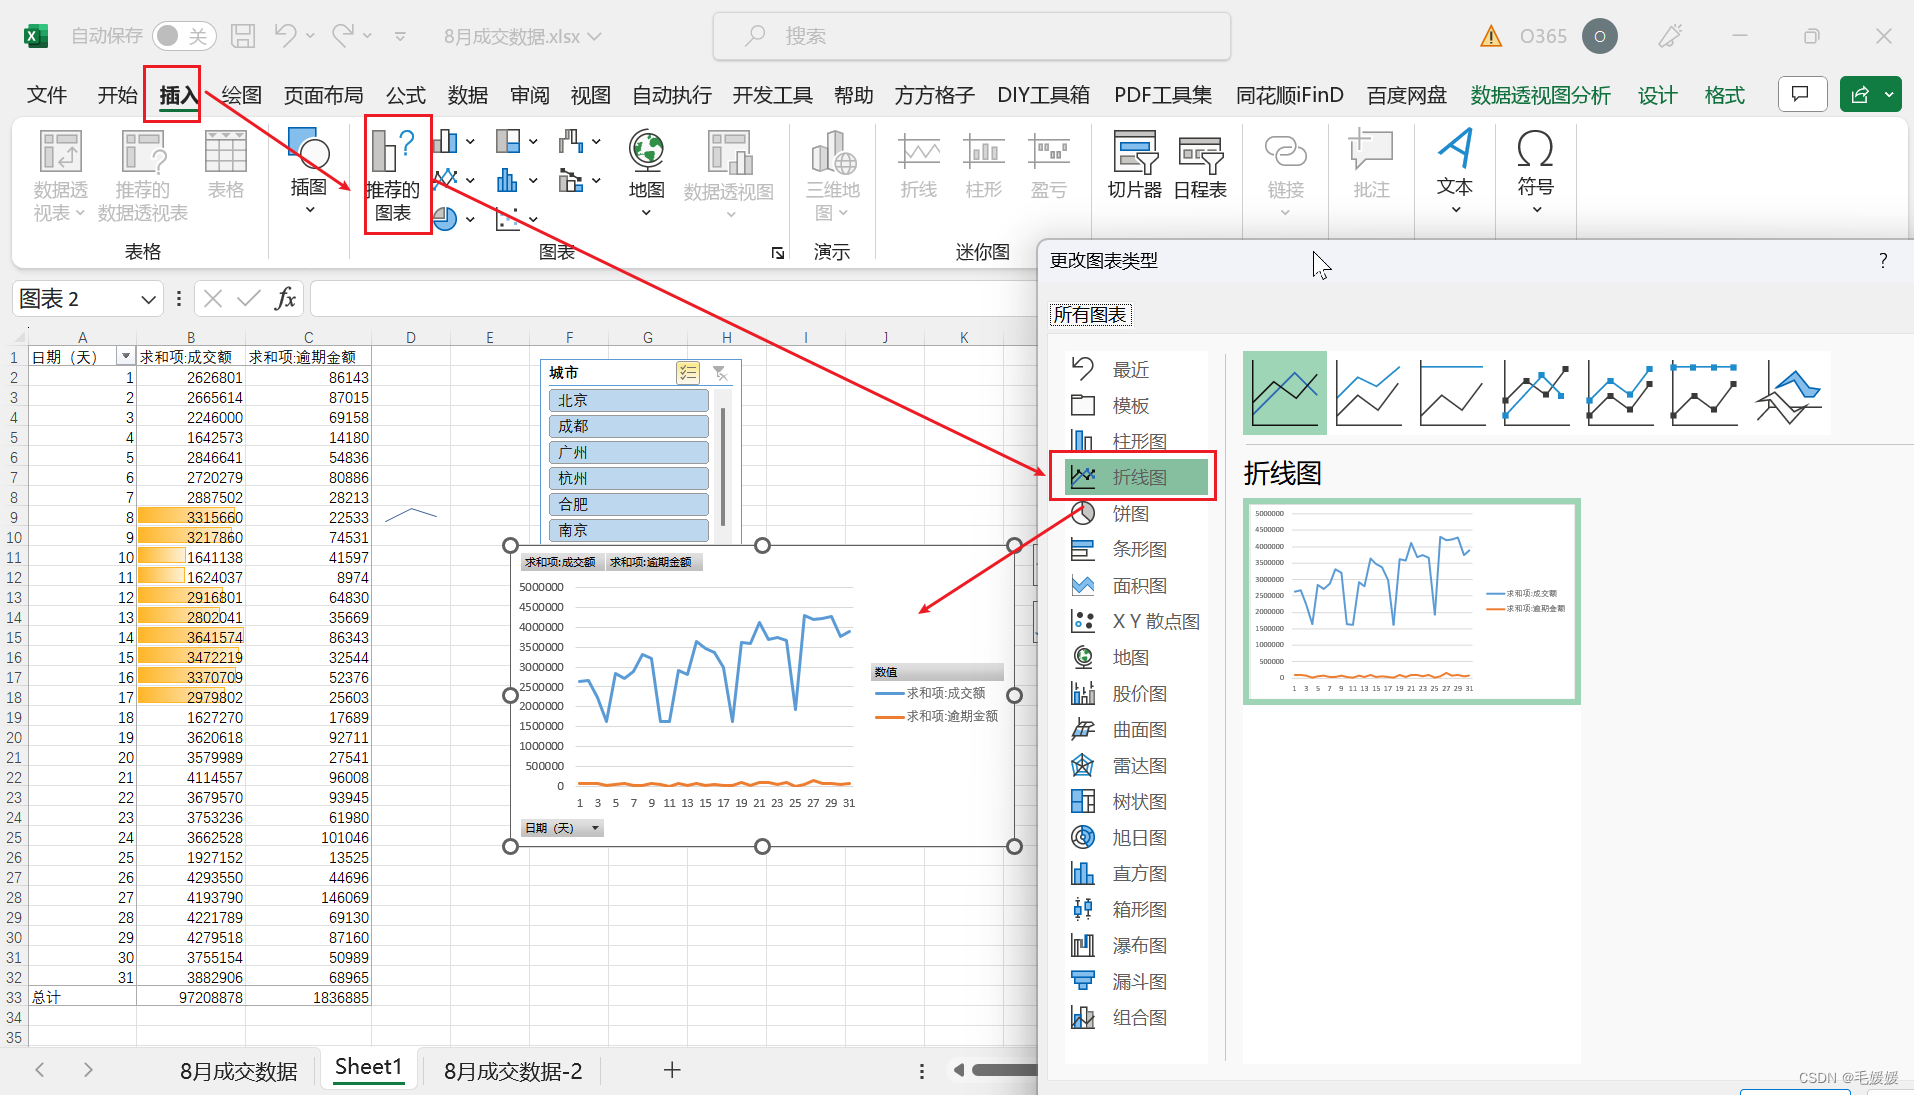Click the dialog help question mark
This screenshot has height=1095, width=1914.
click(x=1883, y=261)
